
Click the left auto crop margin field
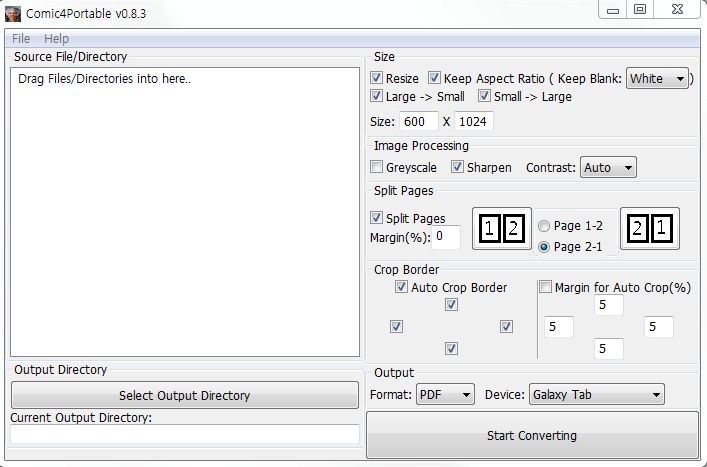tap(559, 327)
